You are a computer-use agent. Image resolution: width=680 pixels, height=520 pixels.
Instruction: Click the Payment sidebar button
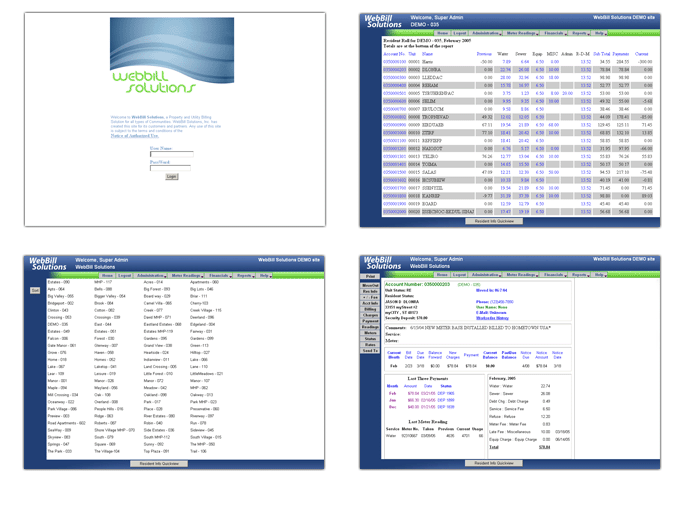point(370,321)
